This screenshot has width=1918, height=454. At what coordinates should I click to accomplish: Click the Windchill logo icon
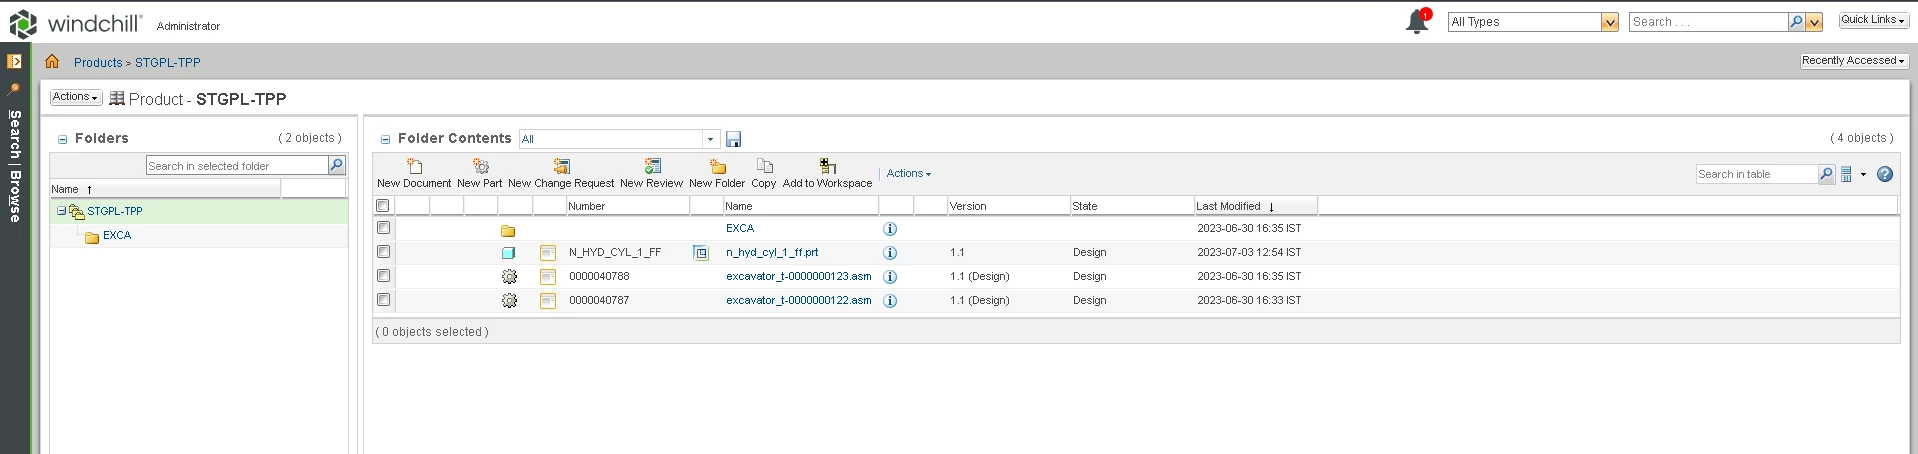click(23, 24)
